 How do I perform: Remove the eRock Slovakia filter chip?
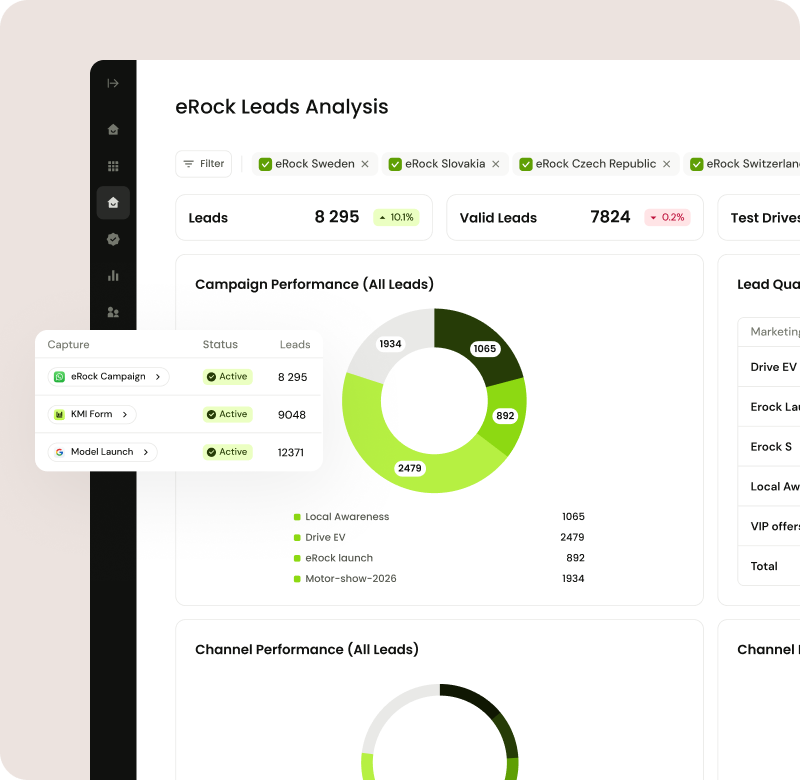pyautogui.click(x=495, y=164)
